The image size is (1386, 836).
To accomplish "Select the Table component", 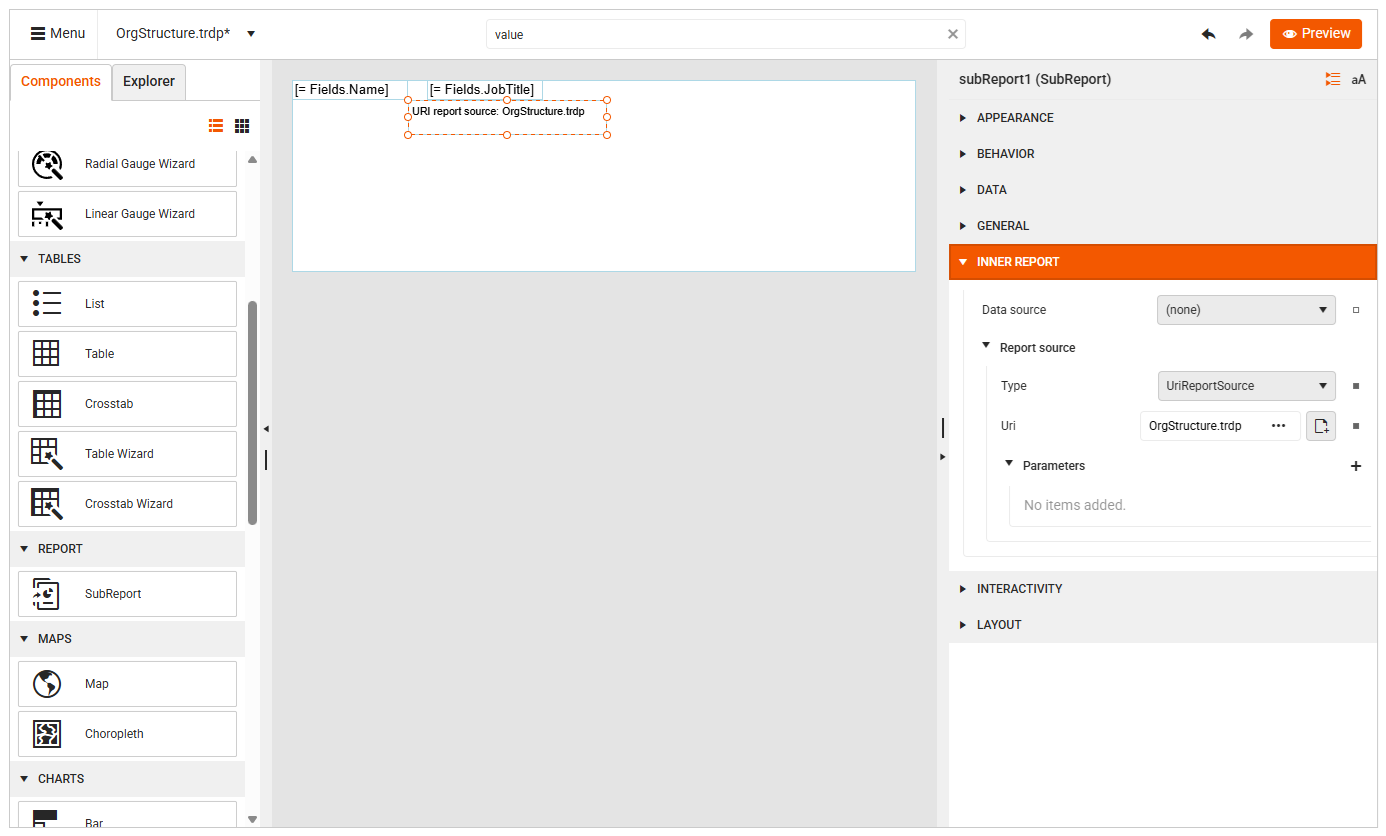I will [127, 354].
